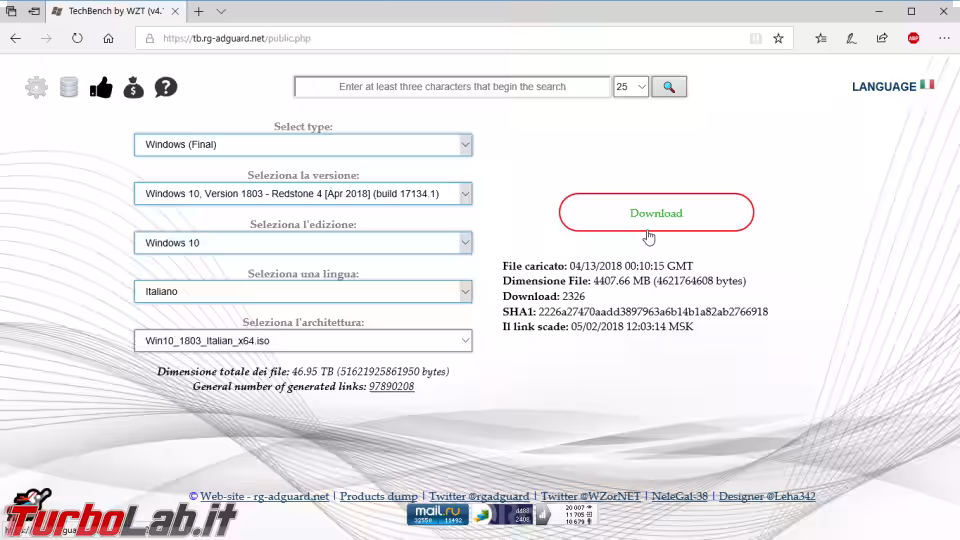Click the magnifier search button
960x540 pixels.
tap(669, 87)
